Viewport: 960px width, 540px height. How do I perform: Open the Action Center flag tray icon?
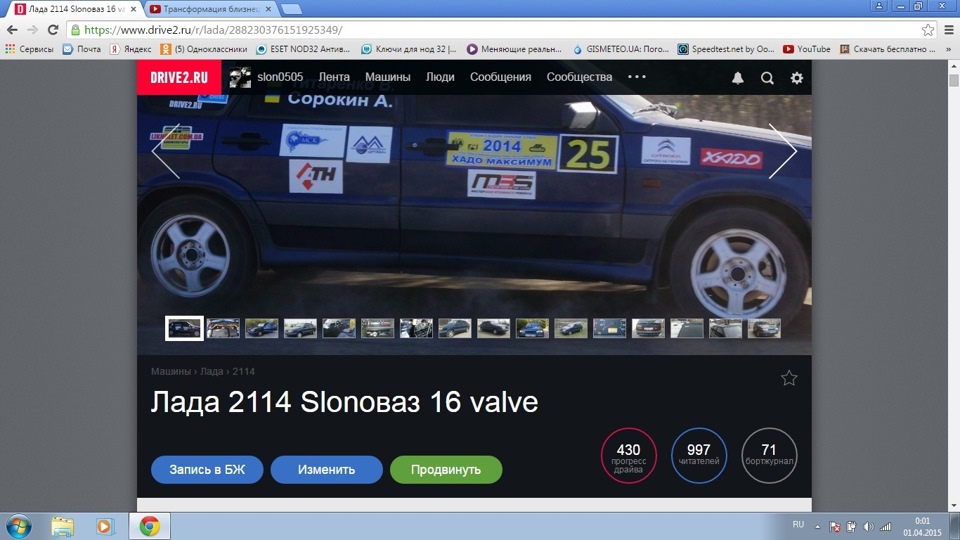834,527
